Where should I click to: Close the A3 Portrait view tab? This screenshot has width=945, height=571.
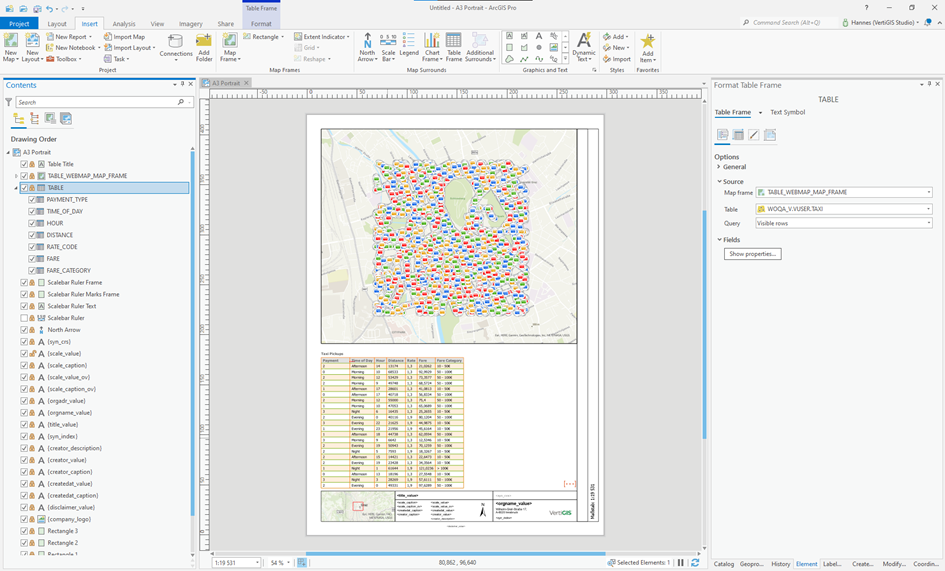(246, 83)
